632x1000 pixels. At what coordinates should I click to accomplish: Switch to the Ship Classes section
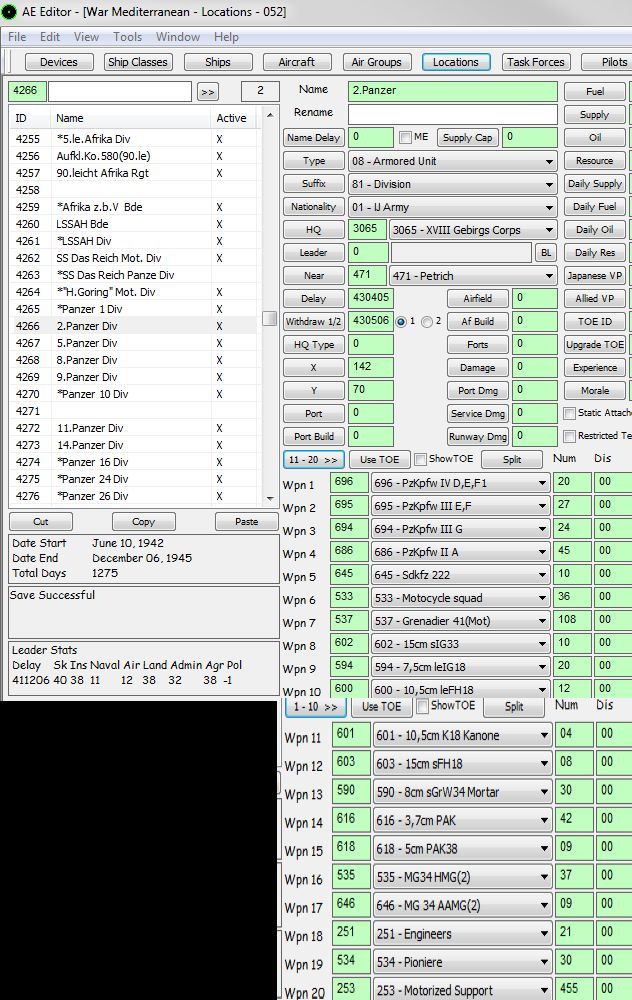138,62
